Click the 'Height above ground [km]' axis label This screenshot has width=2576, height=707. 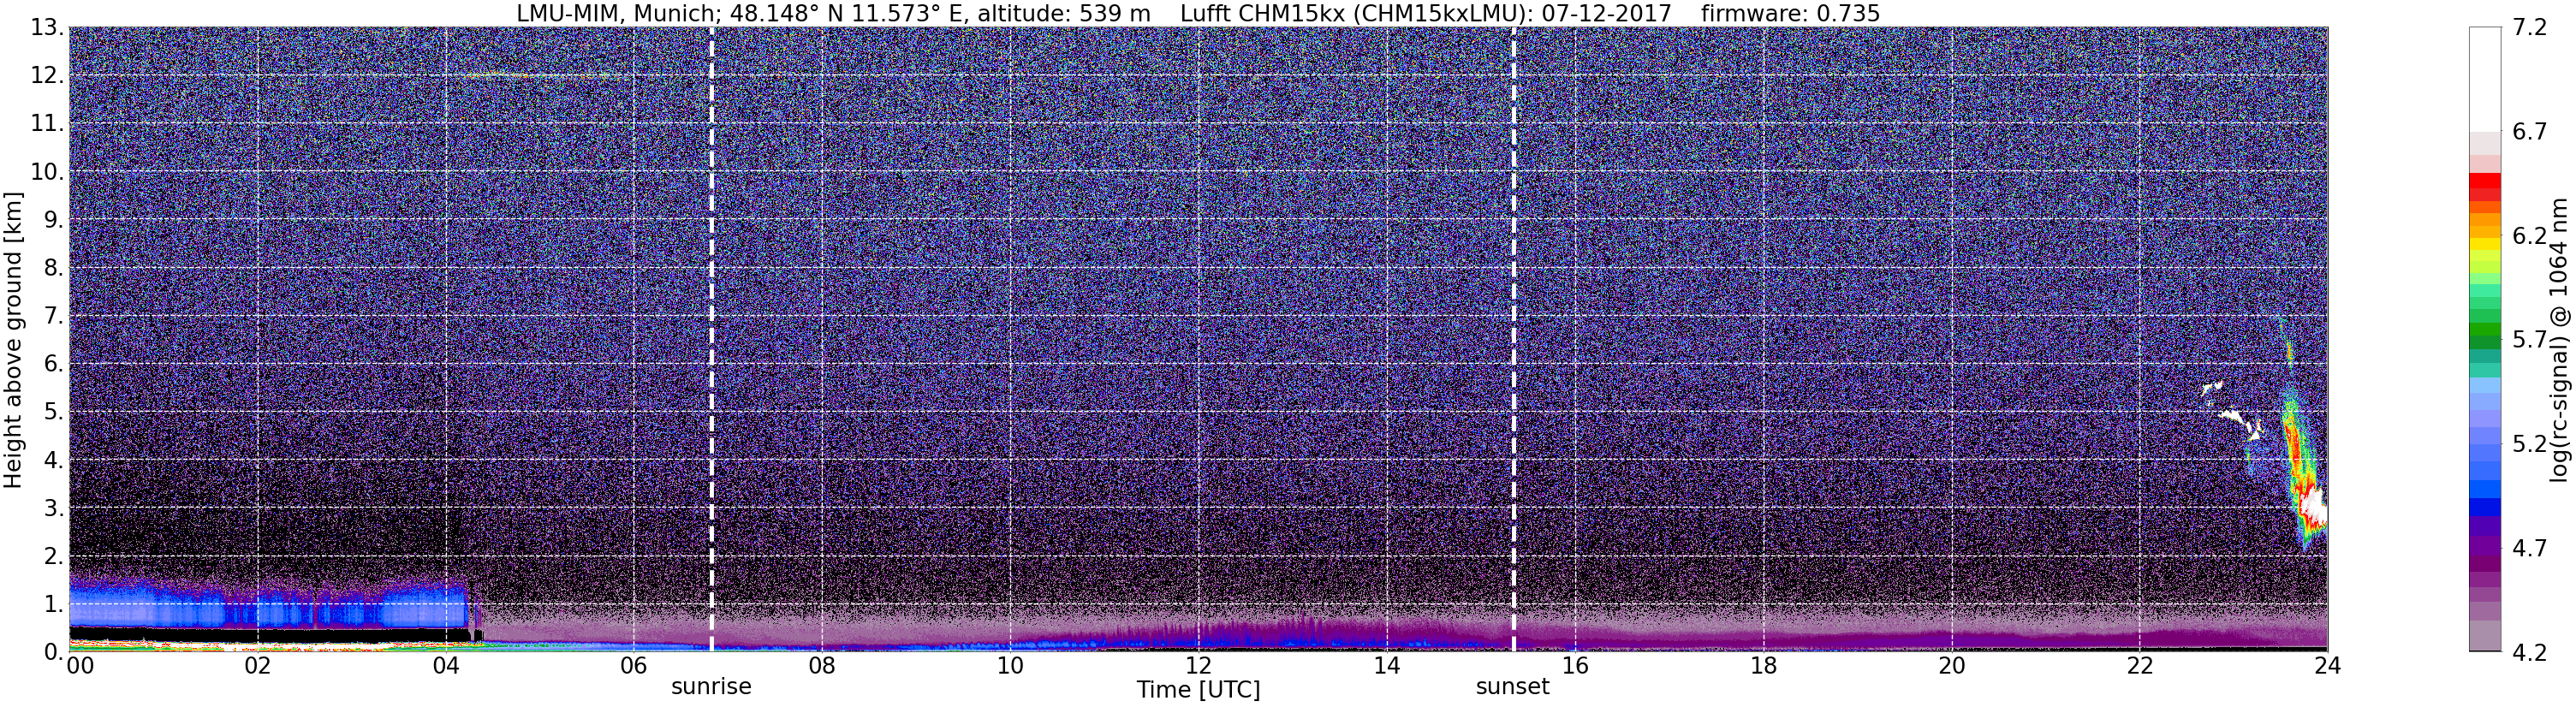(13, 340)
